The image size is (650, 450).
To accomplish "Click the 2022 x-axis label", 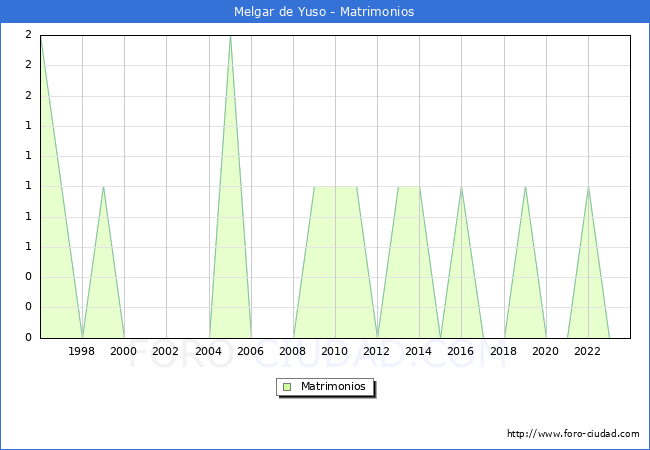I will click(x=587, y=351).
